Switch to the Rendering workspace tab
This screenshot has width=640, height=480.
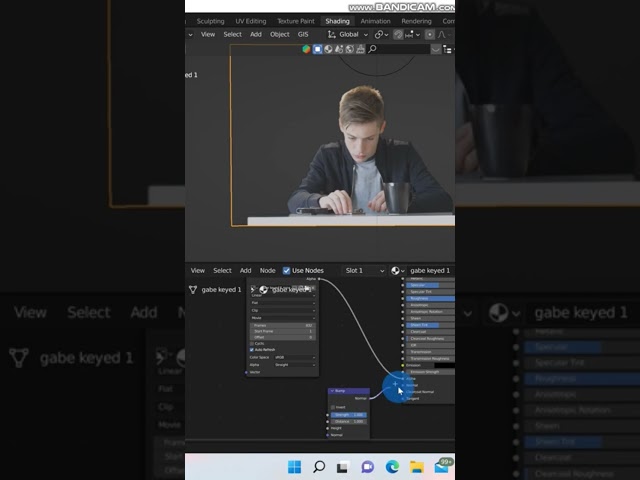click(x=416, y=21)
